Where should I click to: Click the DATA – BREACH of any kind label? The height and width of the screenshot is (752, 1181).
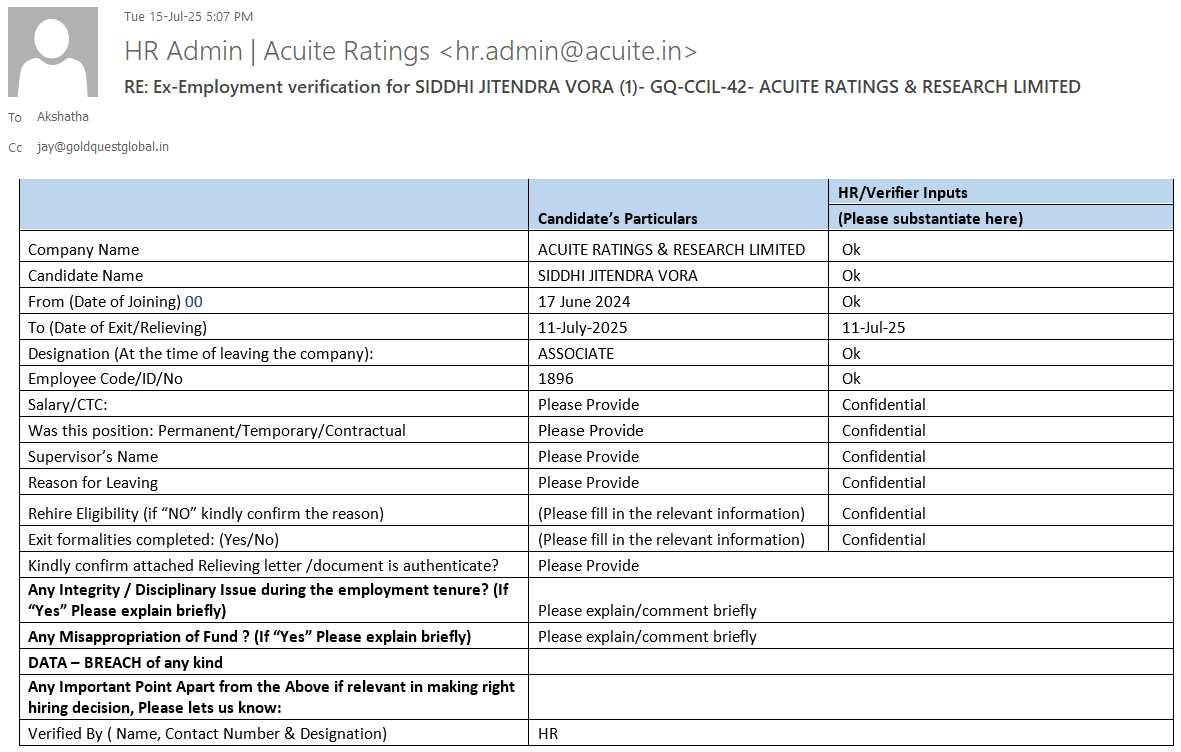click(x=125, y=663)
